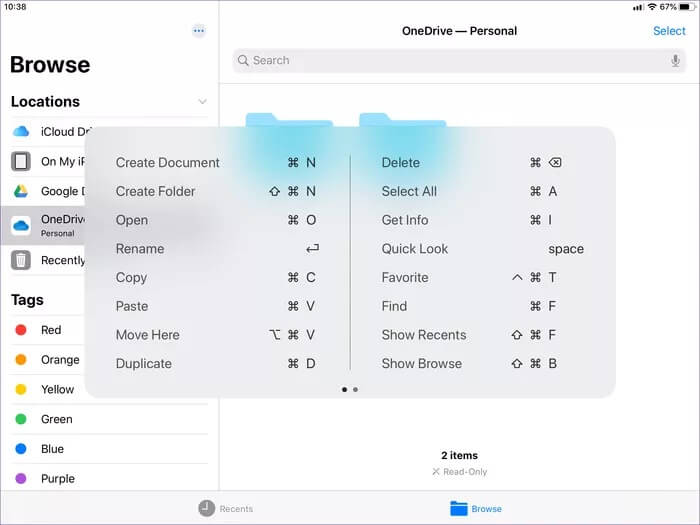The width and height of the screenshot is (700, 525).
Task: Choose the Blue tag
Action: (109, 449)
